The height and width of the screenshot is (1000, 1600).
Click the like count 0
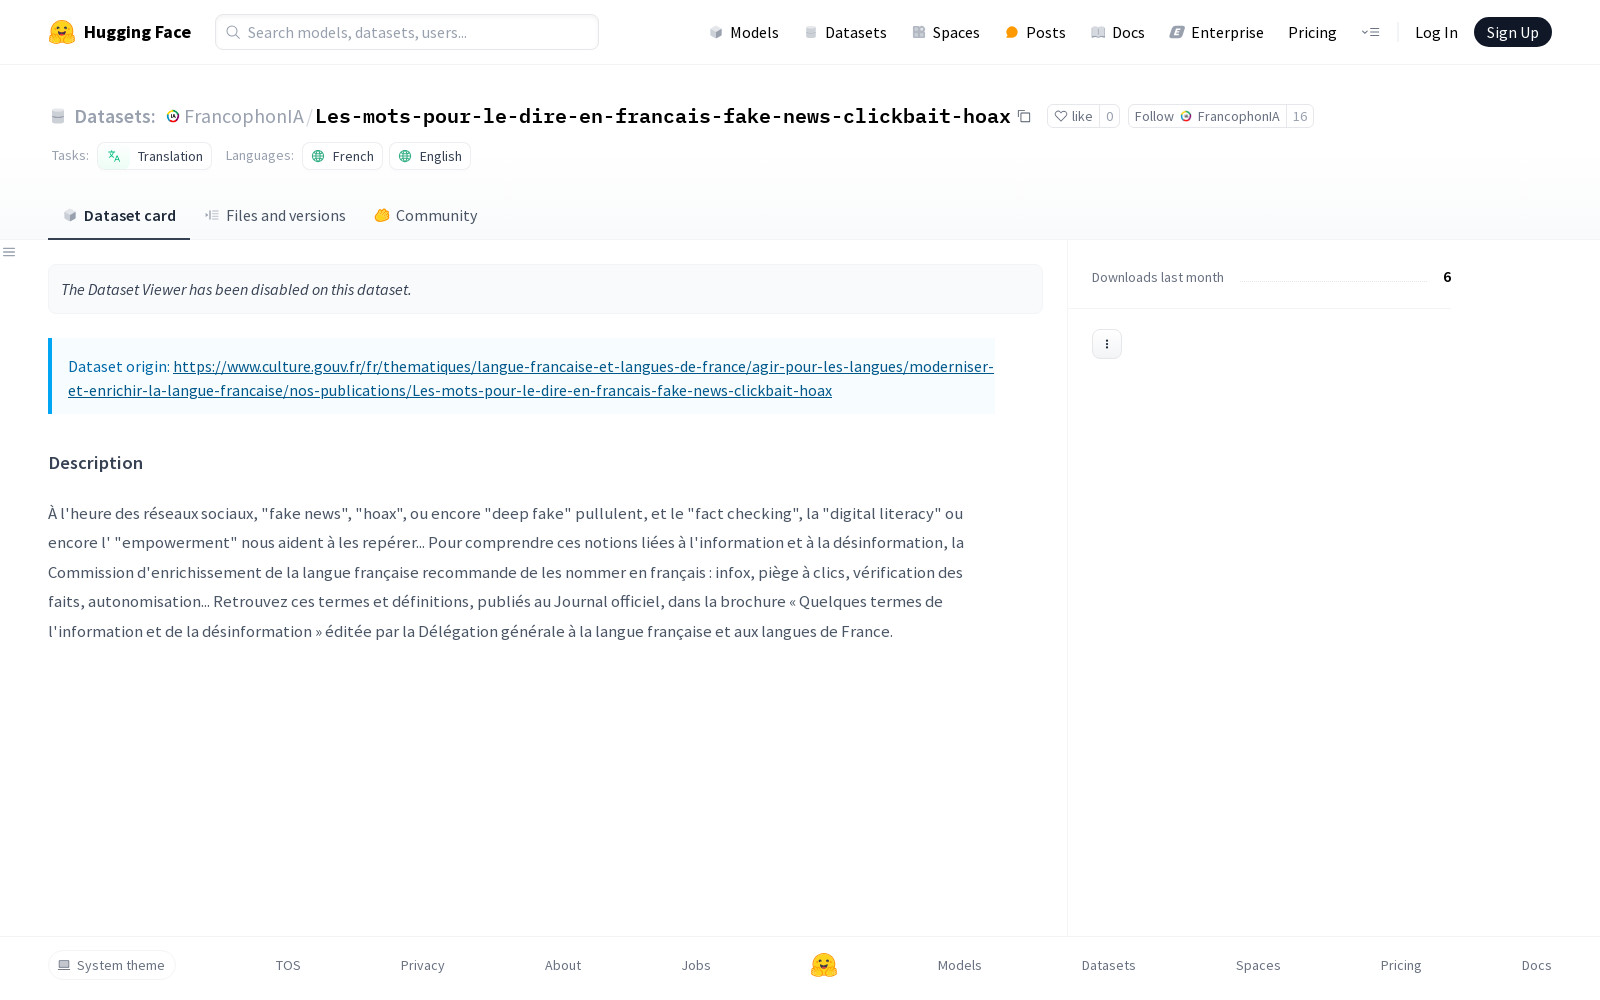point(1109,116)
